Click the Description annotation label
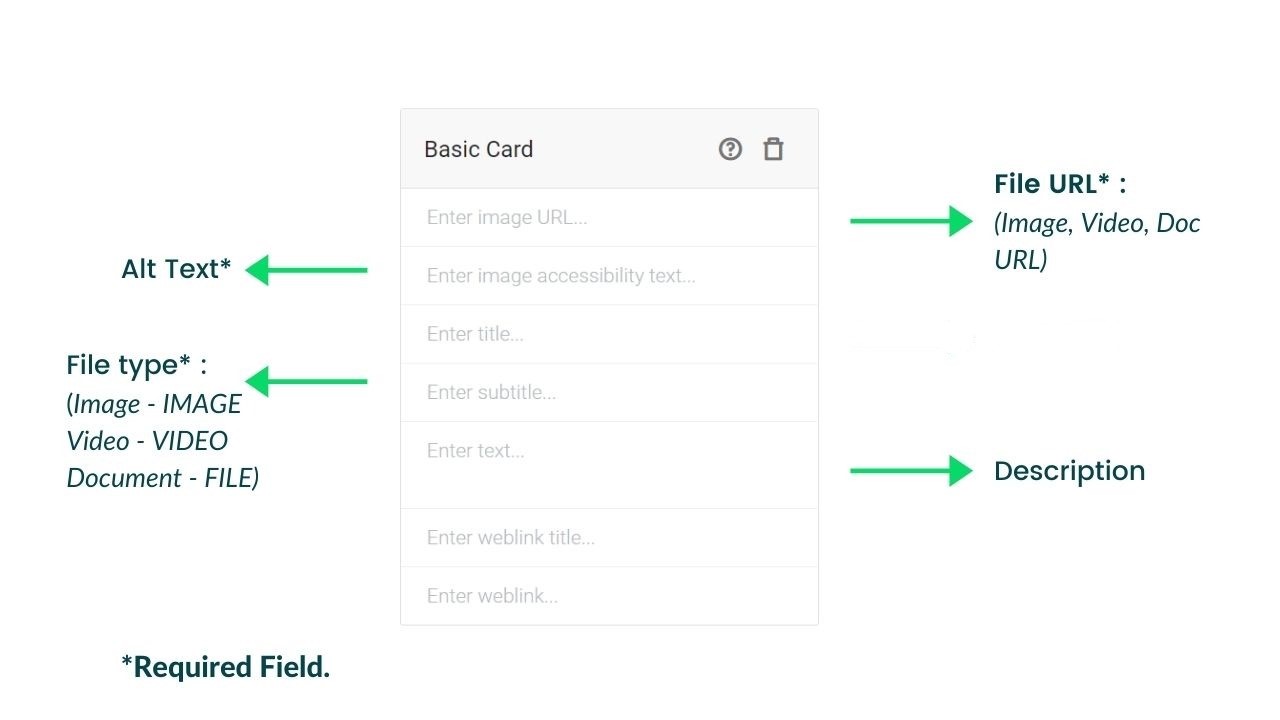 pyautogui.click(x=1069, y=471)
